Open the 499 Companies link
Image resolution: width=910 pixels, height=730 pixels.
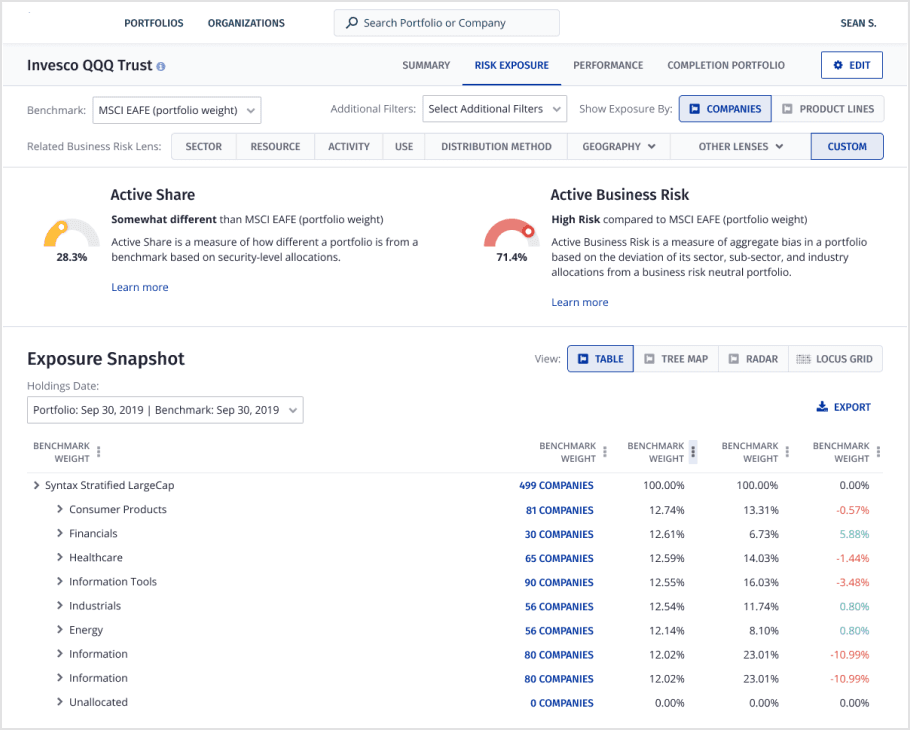pos(556,485)
